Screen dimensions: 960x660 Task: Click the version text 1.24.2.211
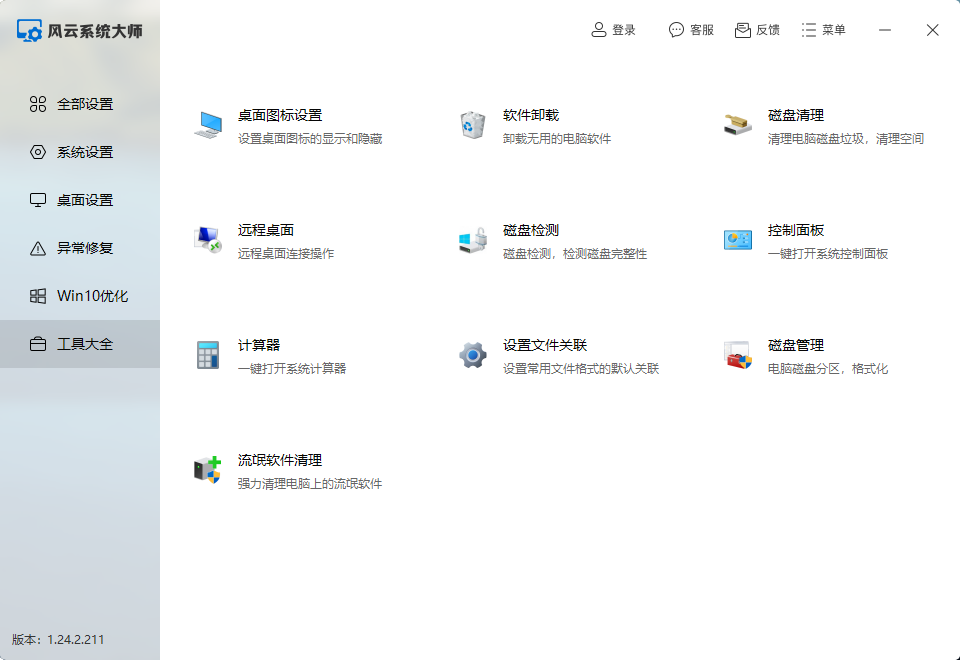(x=75, y=640)
